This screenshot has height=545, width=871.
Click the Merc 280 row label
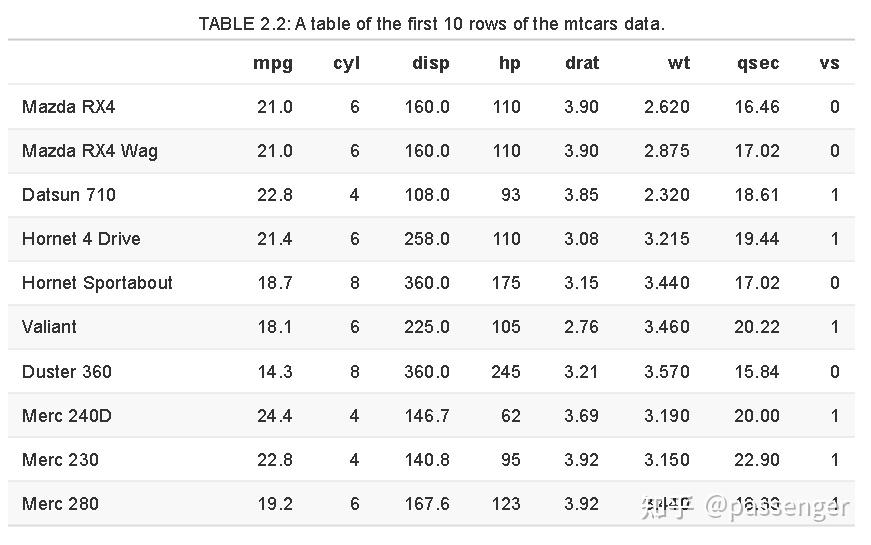point(60,504)
